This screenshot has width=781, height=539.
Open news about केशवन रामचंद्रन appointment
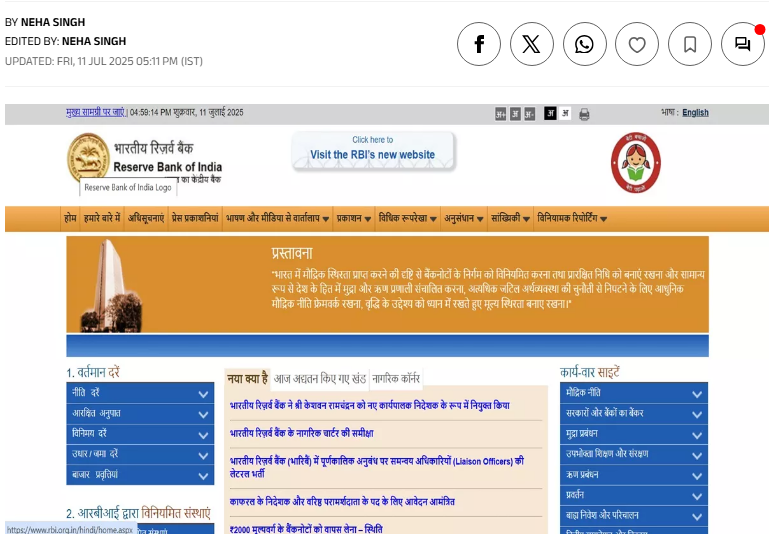[370, 405]
